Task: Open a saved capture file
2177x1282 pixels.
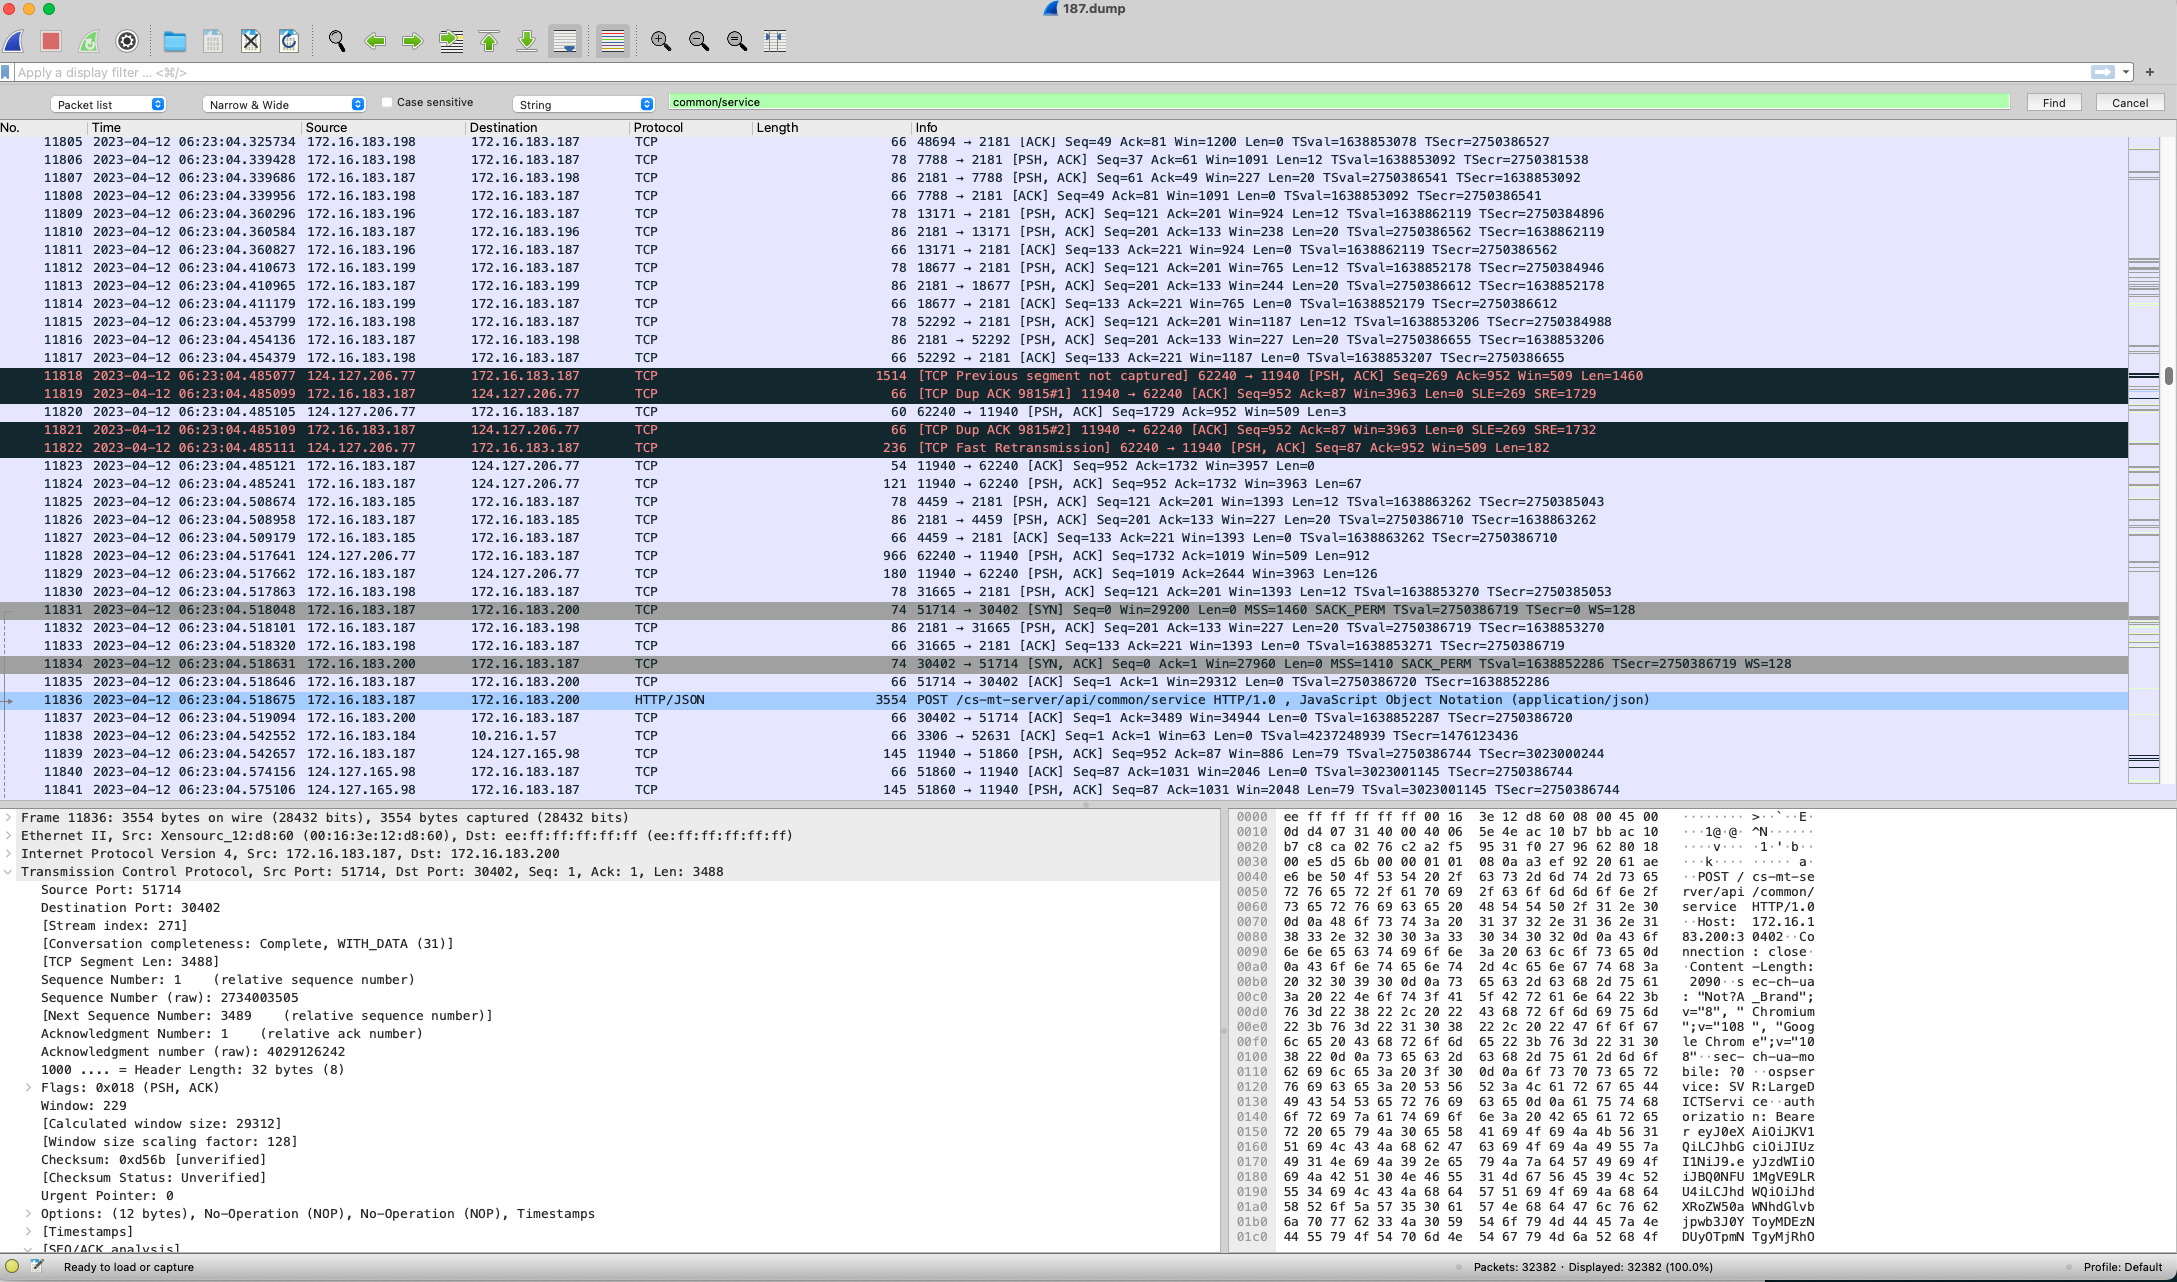Action: click(175, 41)
